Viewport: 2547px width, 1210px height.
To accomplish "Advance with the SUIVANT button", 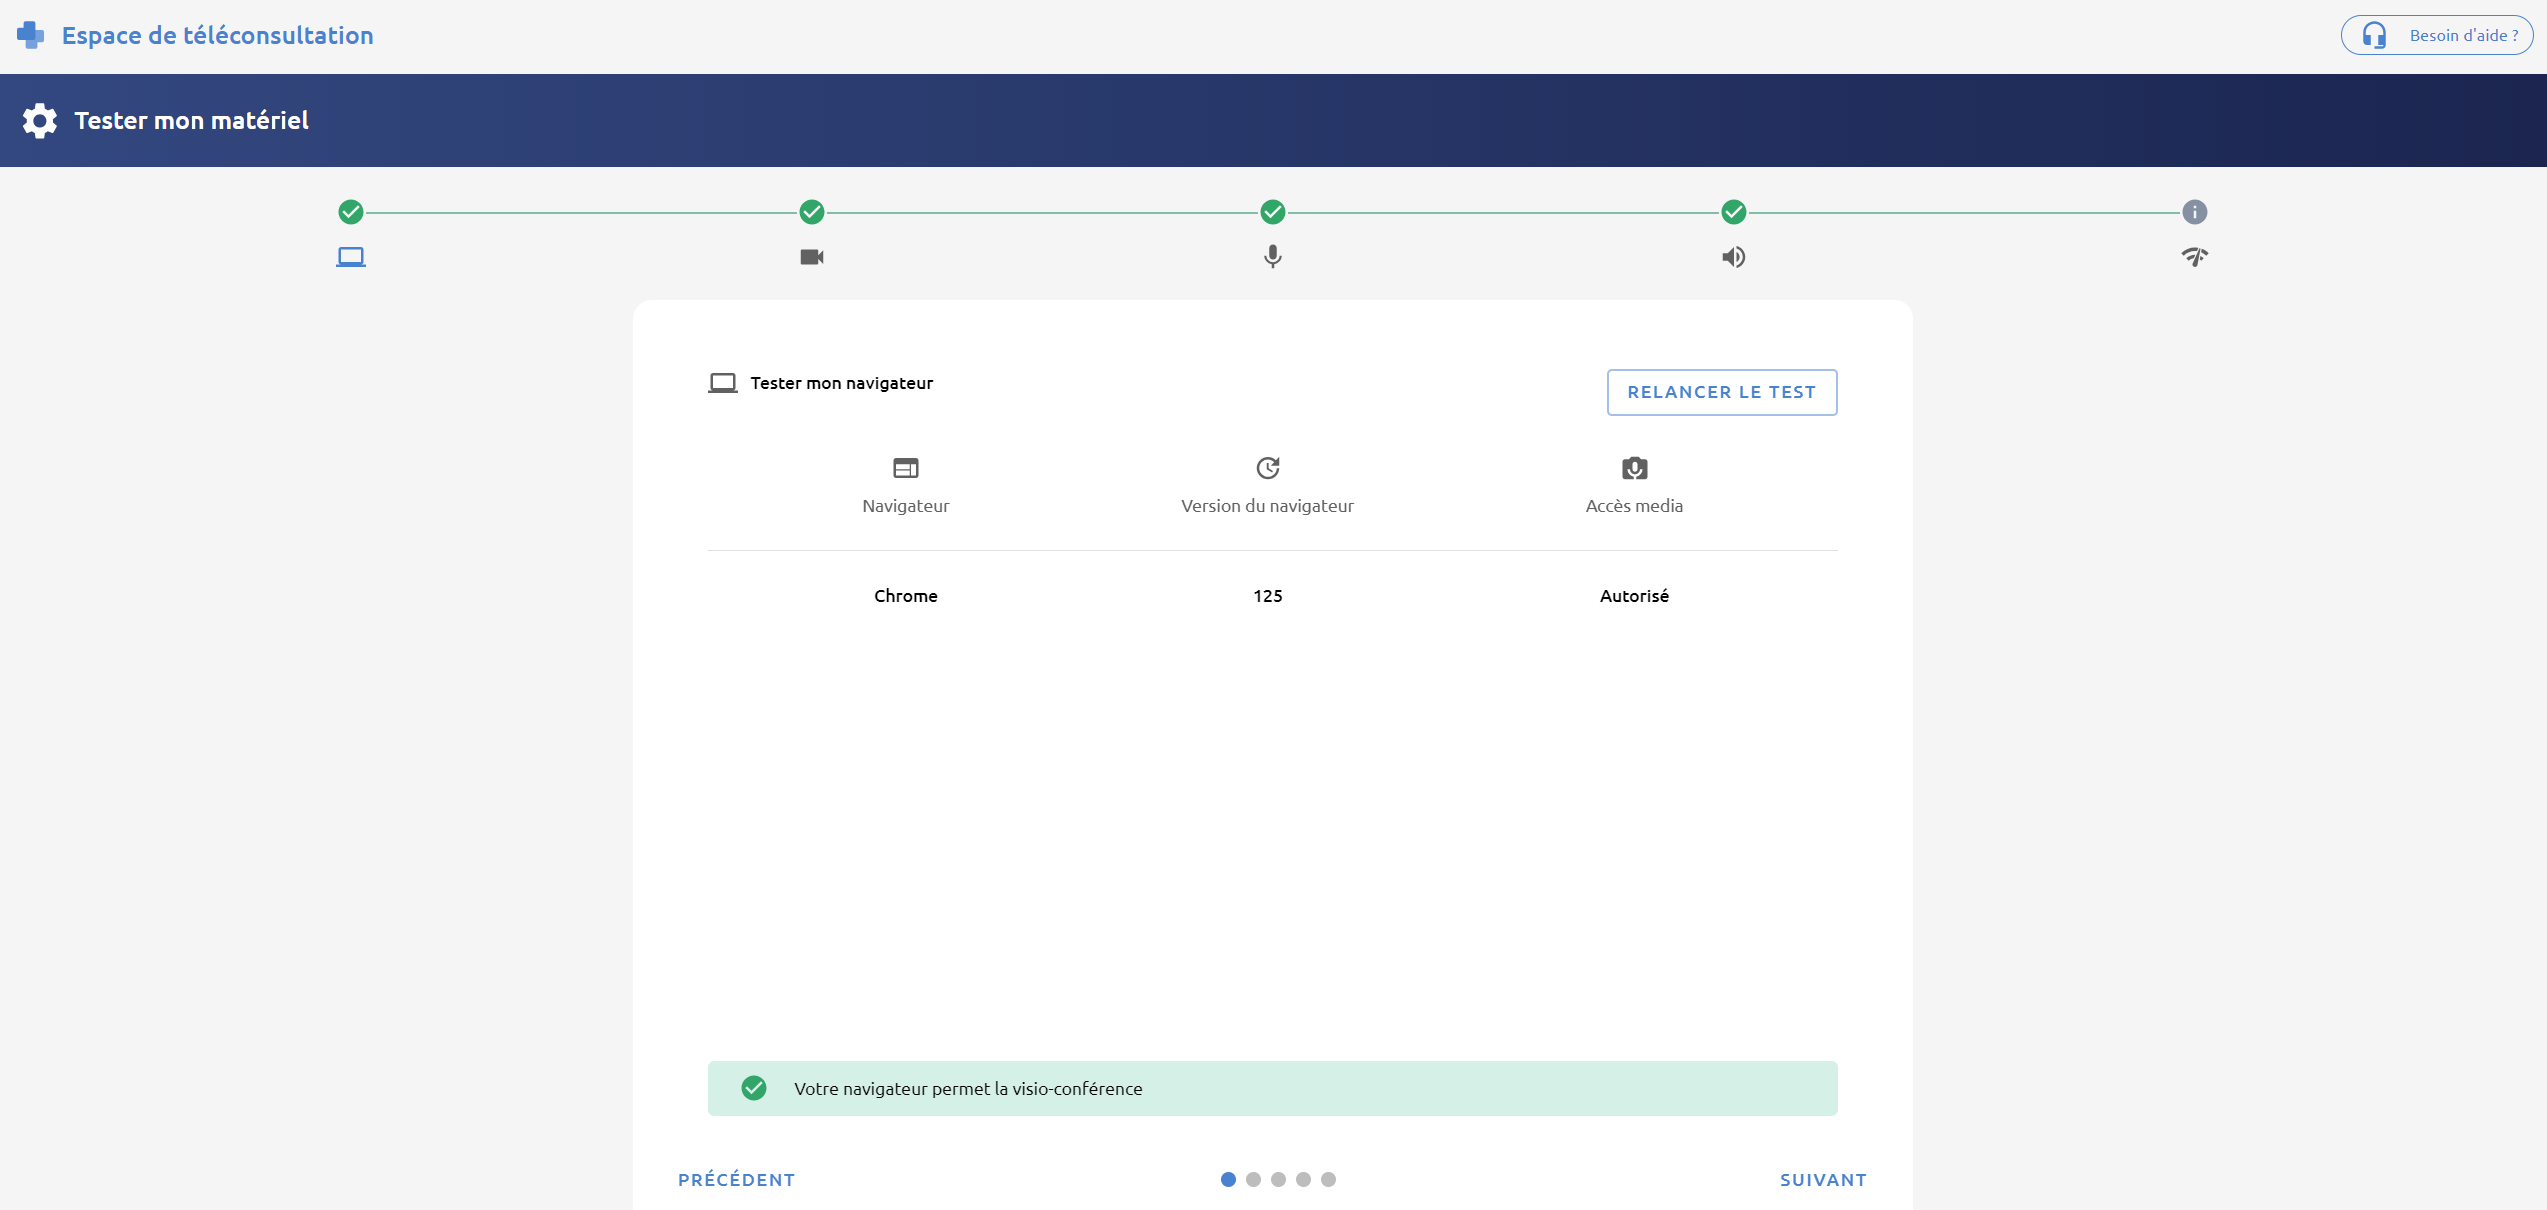I will [1824, 1180].
